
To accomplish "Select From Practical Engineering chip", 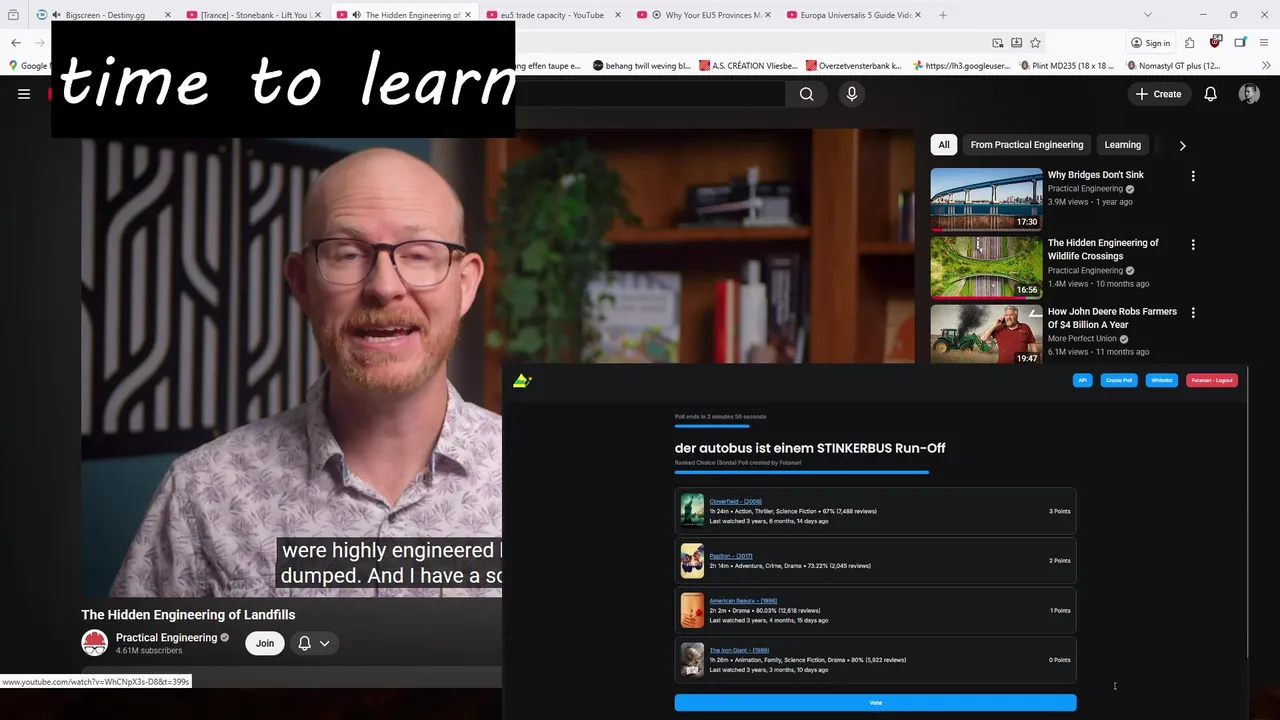I will coord(1026,145).
